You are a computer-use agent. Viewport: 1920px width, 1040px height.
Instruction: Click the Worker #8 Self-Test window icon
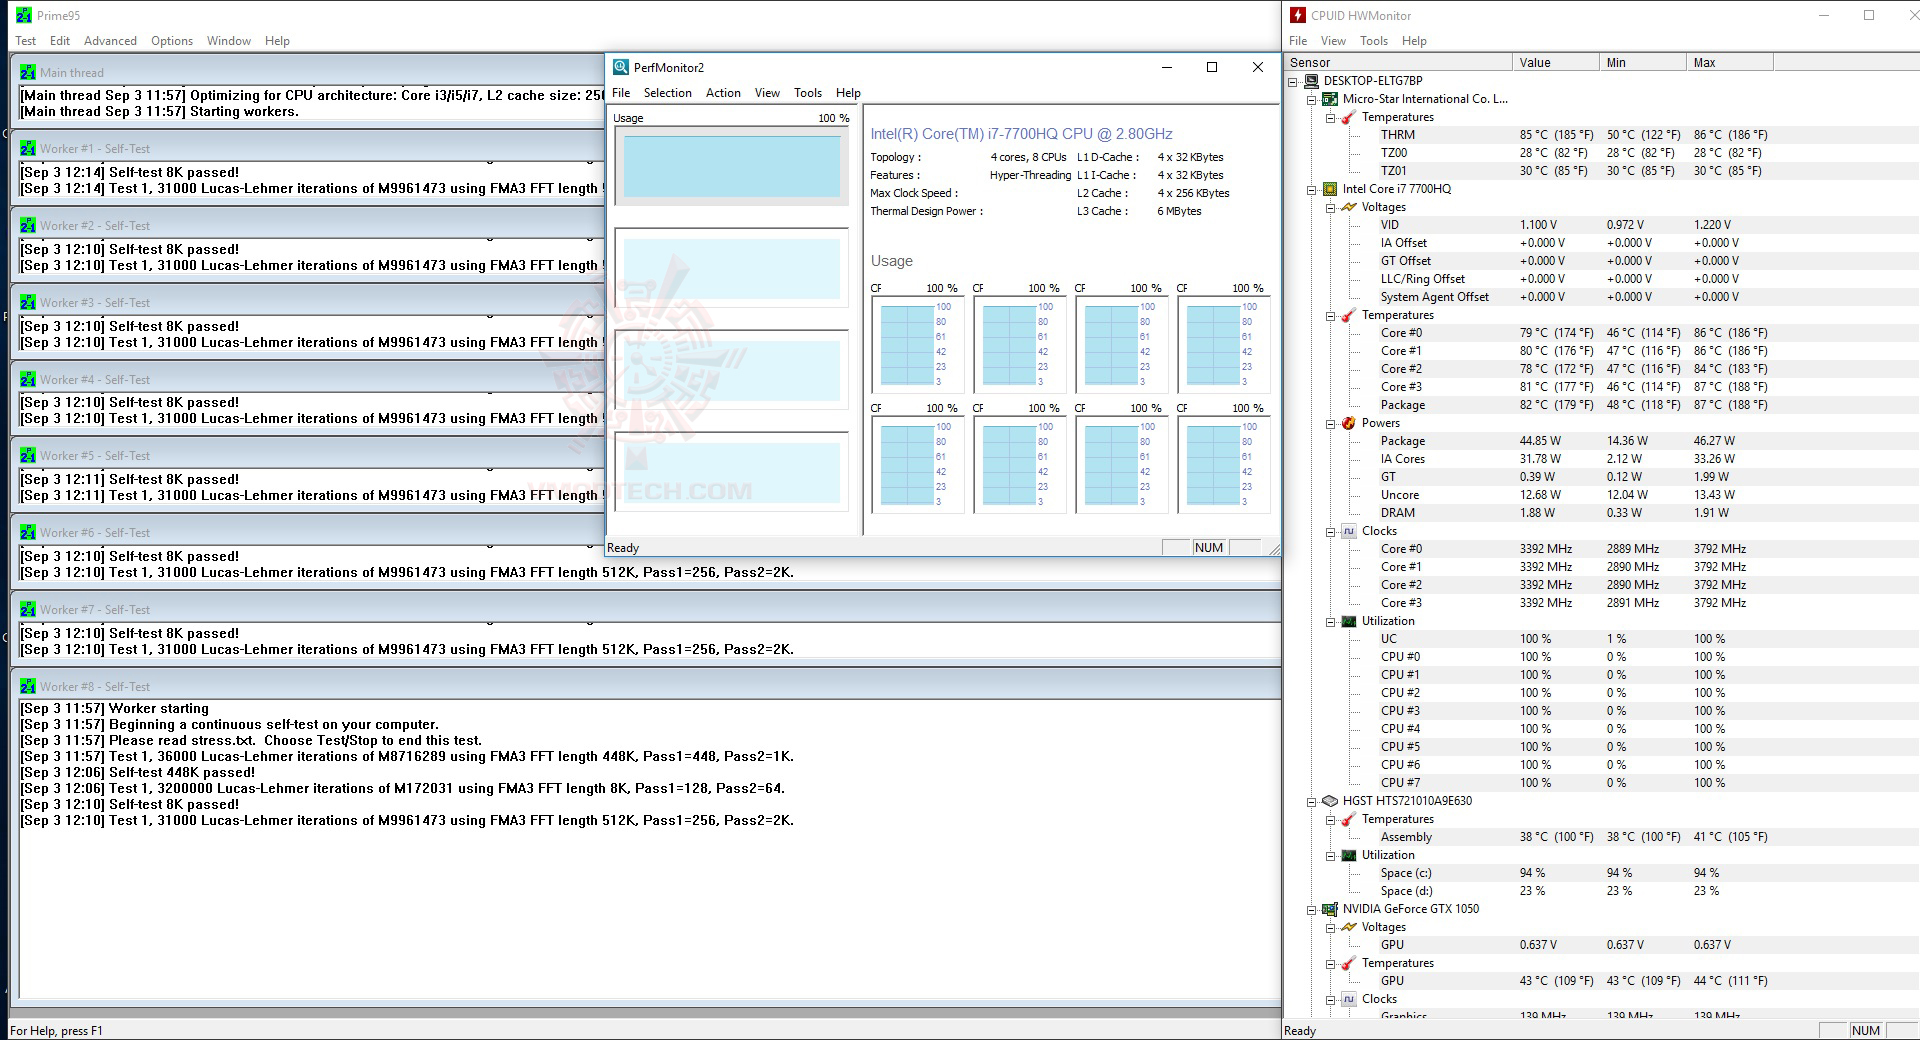28,686
